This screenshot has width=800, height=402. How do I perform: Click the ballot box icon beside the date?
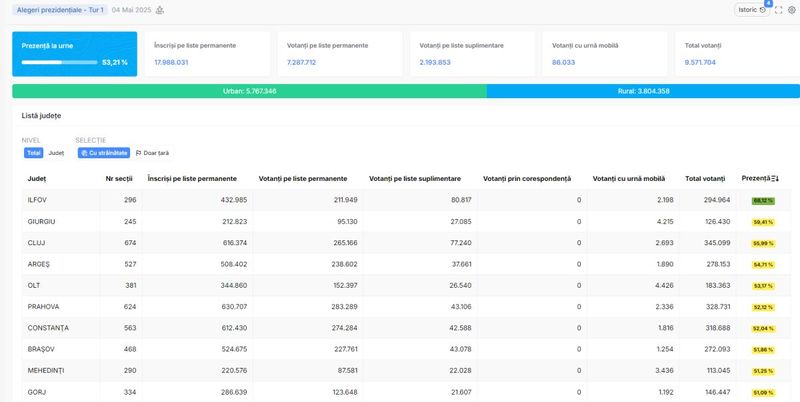[x=160, y=10]
